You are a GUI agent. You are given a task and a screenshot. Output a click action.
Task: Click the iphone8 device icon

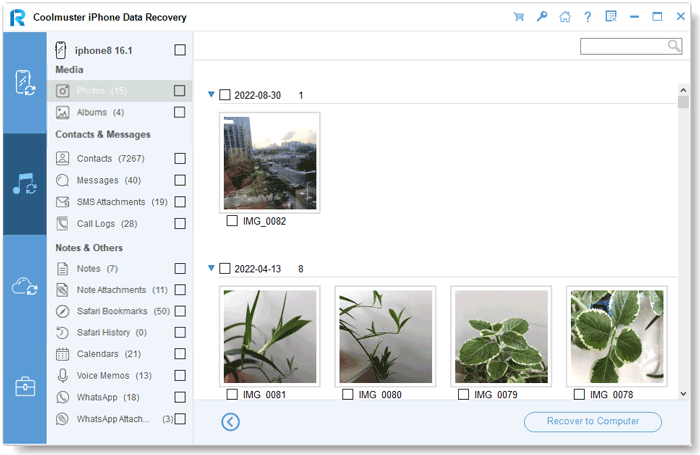61,50
